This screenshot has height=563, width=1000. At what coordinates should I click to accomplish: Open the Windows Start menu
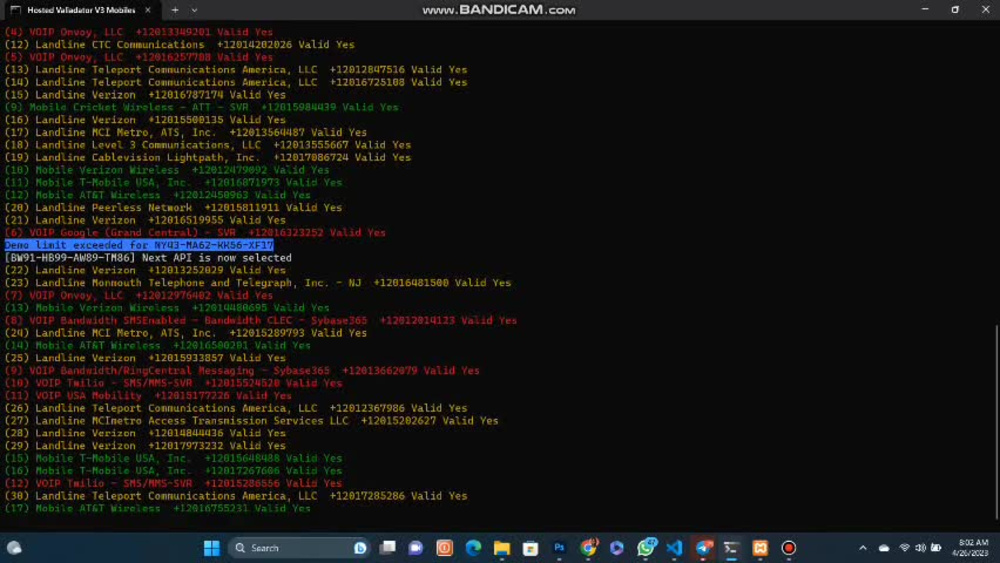tap(212, 548)
